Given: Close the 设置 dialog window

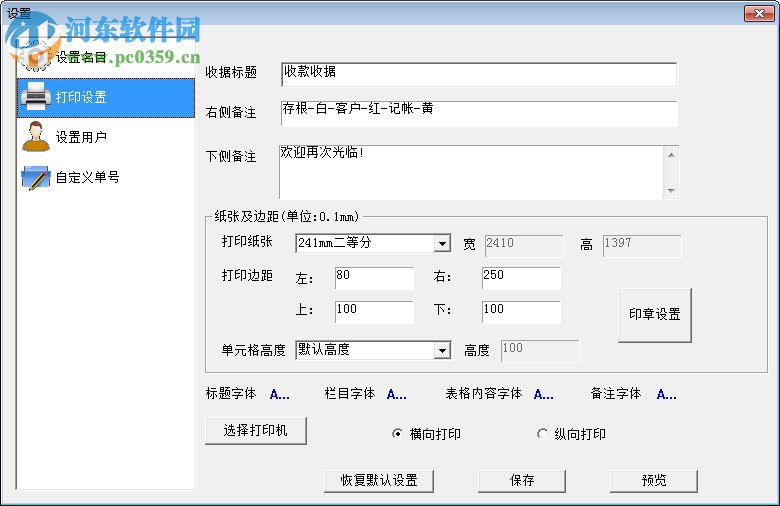Looking at the screenshot, I should click(x=759, y=13).
